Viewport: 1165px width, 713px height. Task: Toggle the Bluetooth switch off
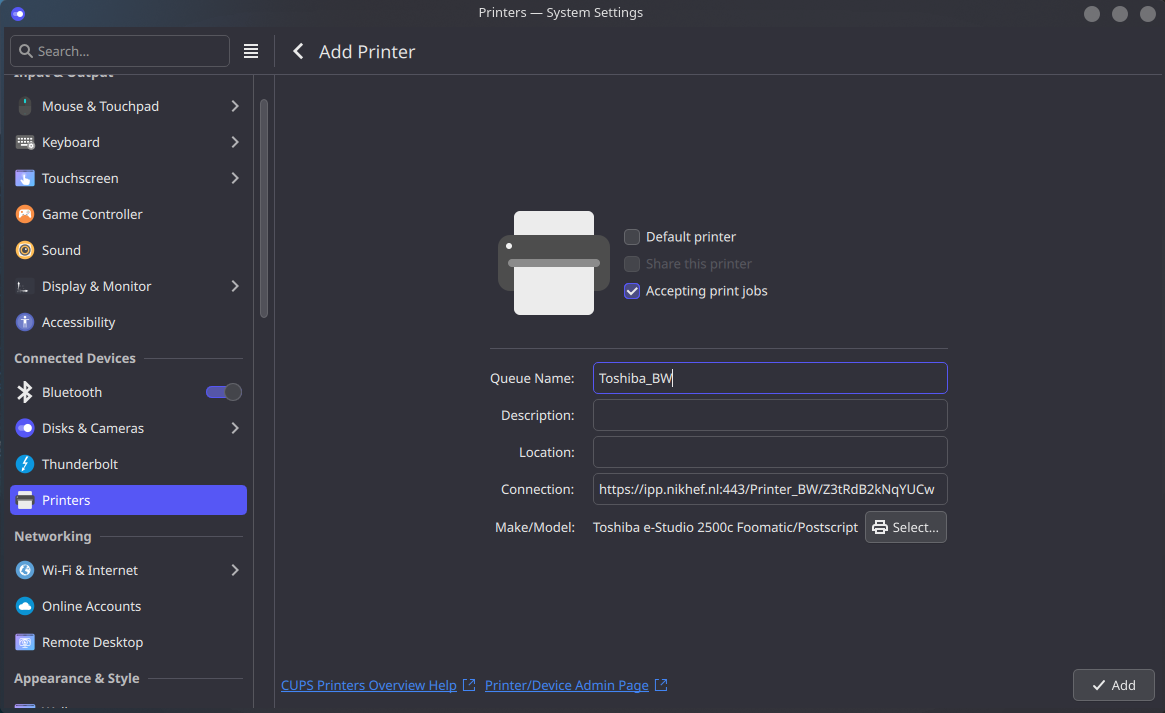pyautogui.click(x=224, y=392)
